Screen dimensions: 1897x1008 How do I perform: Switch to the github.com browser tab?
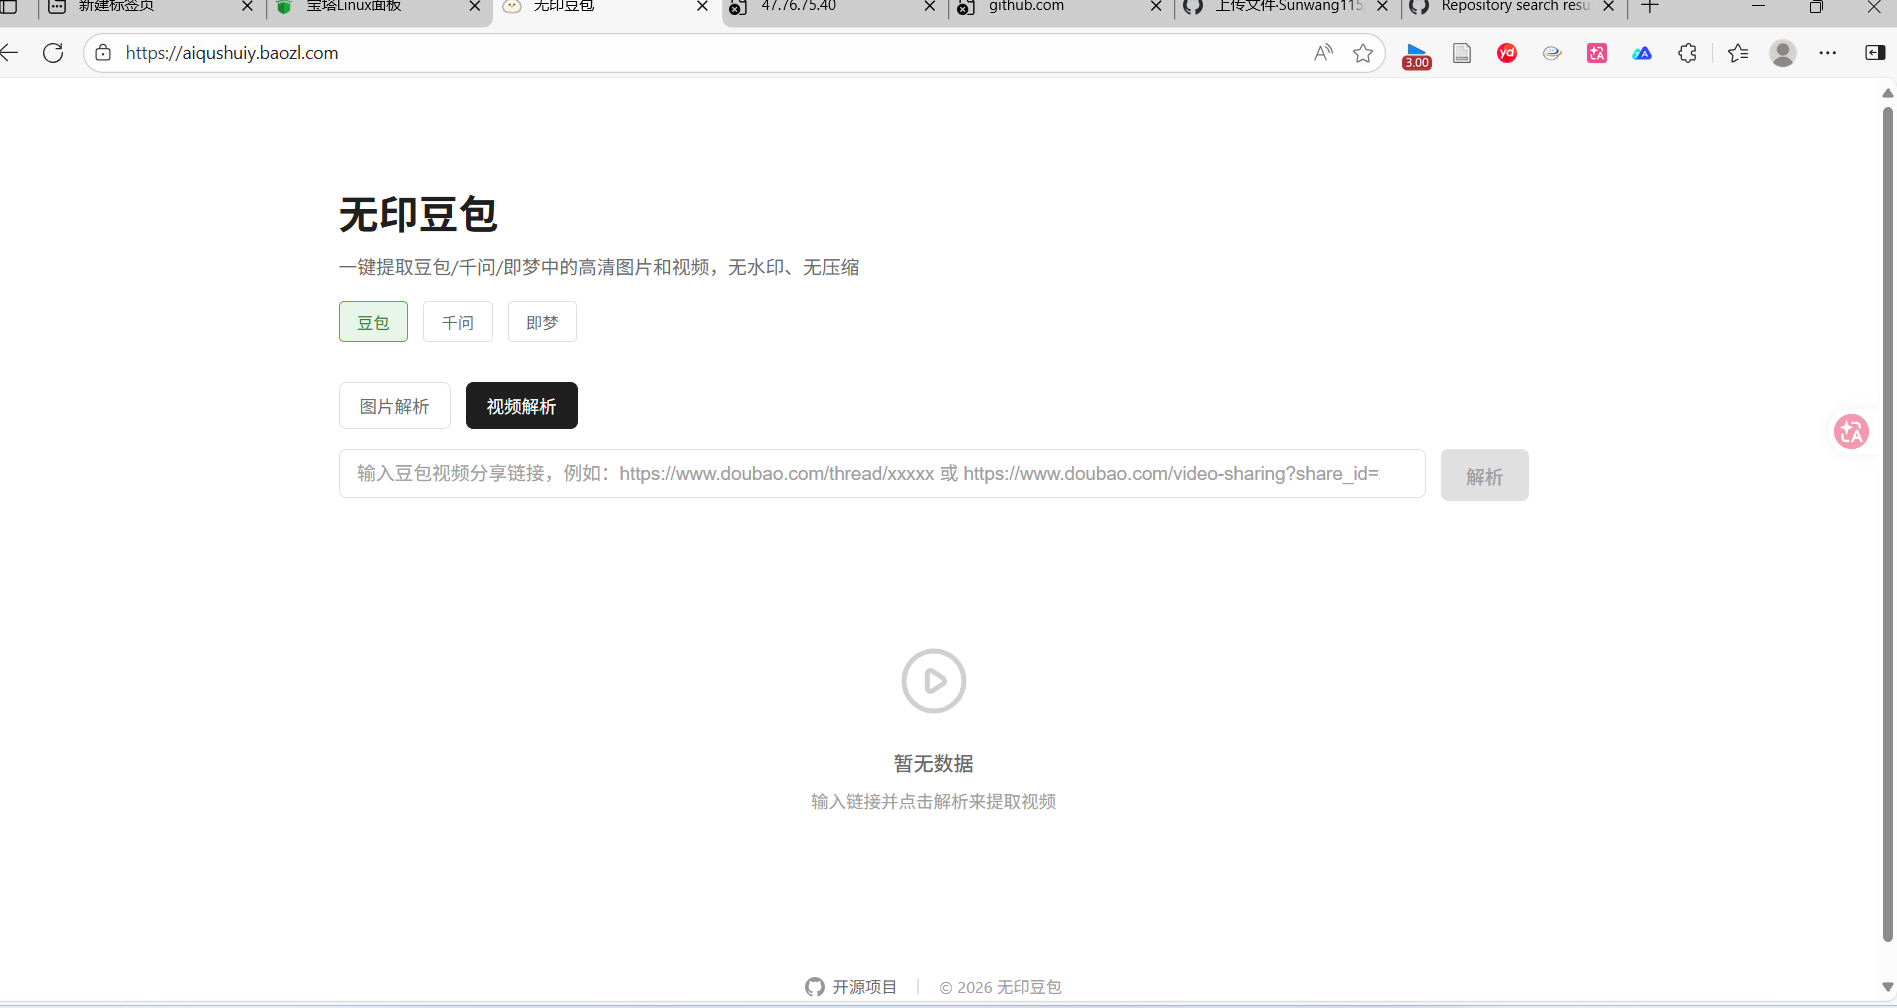(x=1048, y=7)
